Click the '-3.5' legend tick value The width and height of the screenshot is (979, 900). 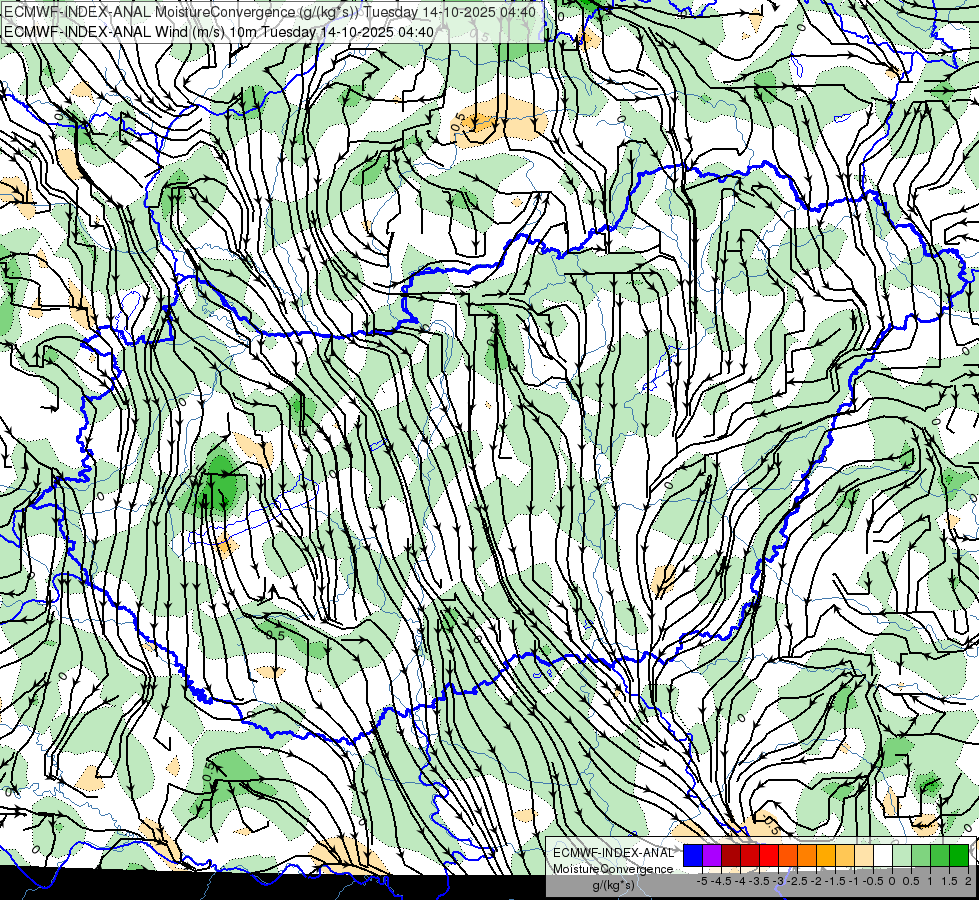pos(759,881)
